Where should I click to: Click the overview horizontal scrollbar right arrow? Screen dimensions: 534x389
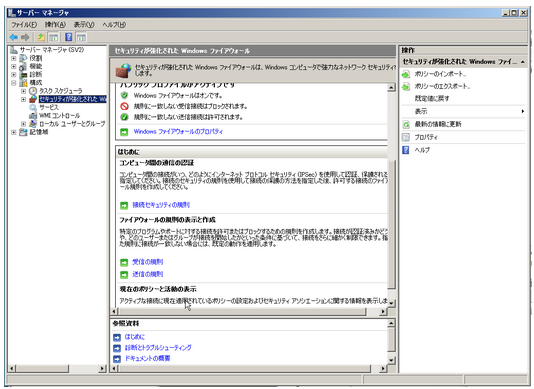point(383,311)
